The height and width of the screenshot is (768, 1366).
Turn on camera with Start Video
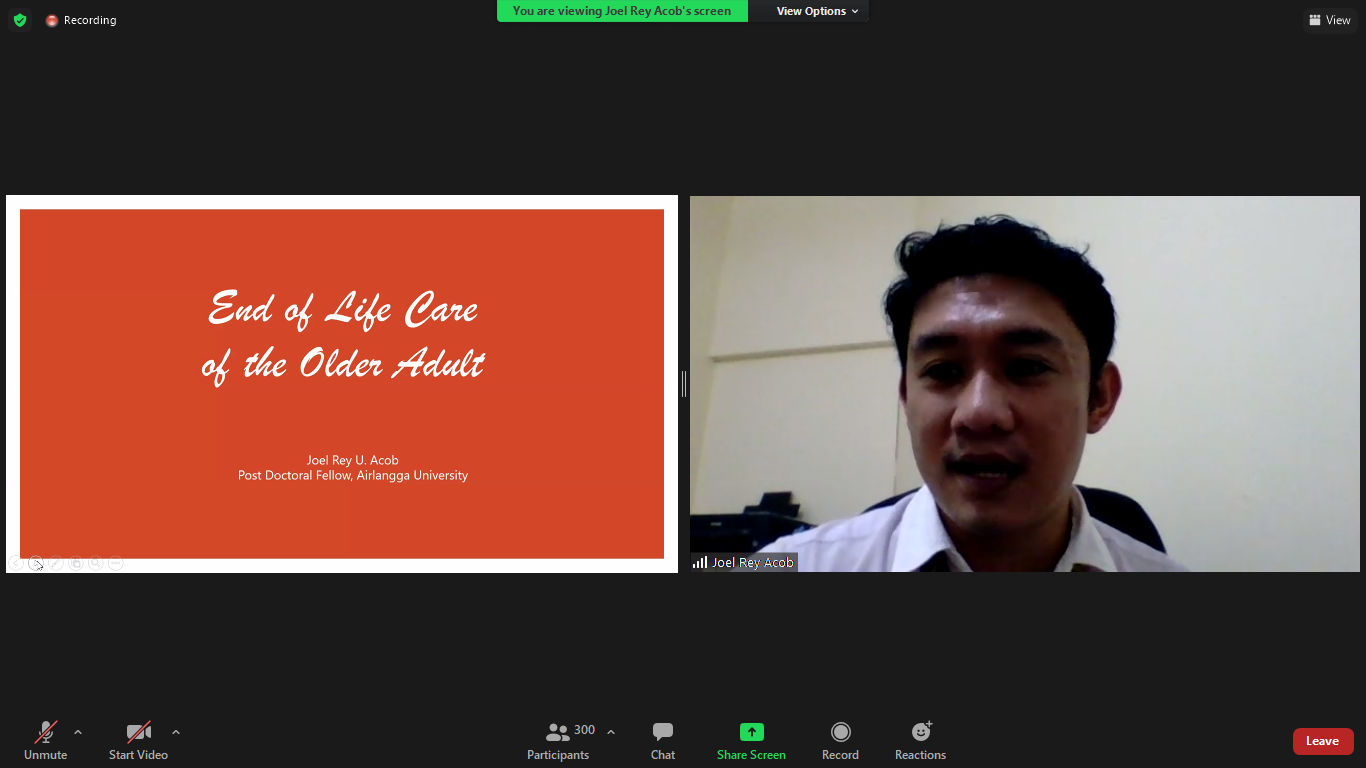pos(138,740)
